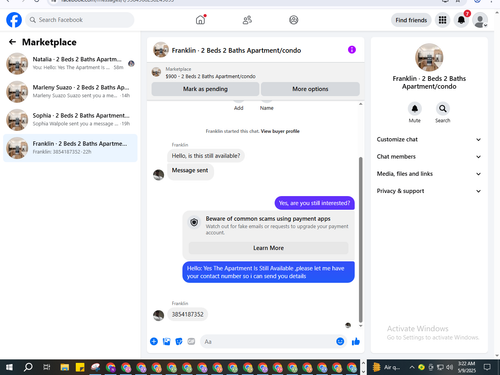Click taskbar volume speaker icon
The image size is (500, 375).
pos(449,367)
